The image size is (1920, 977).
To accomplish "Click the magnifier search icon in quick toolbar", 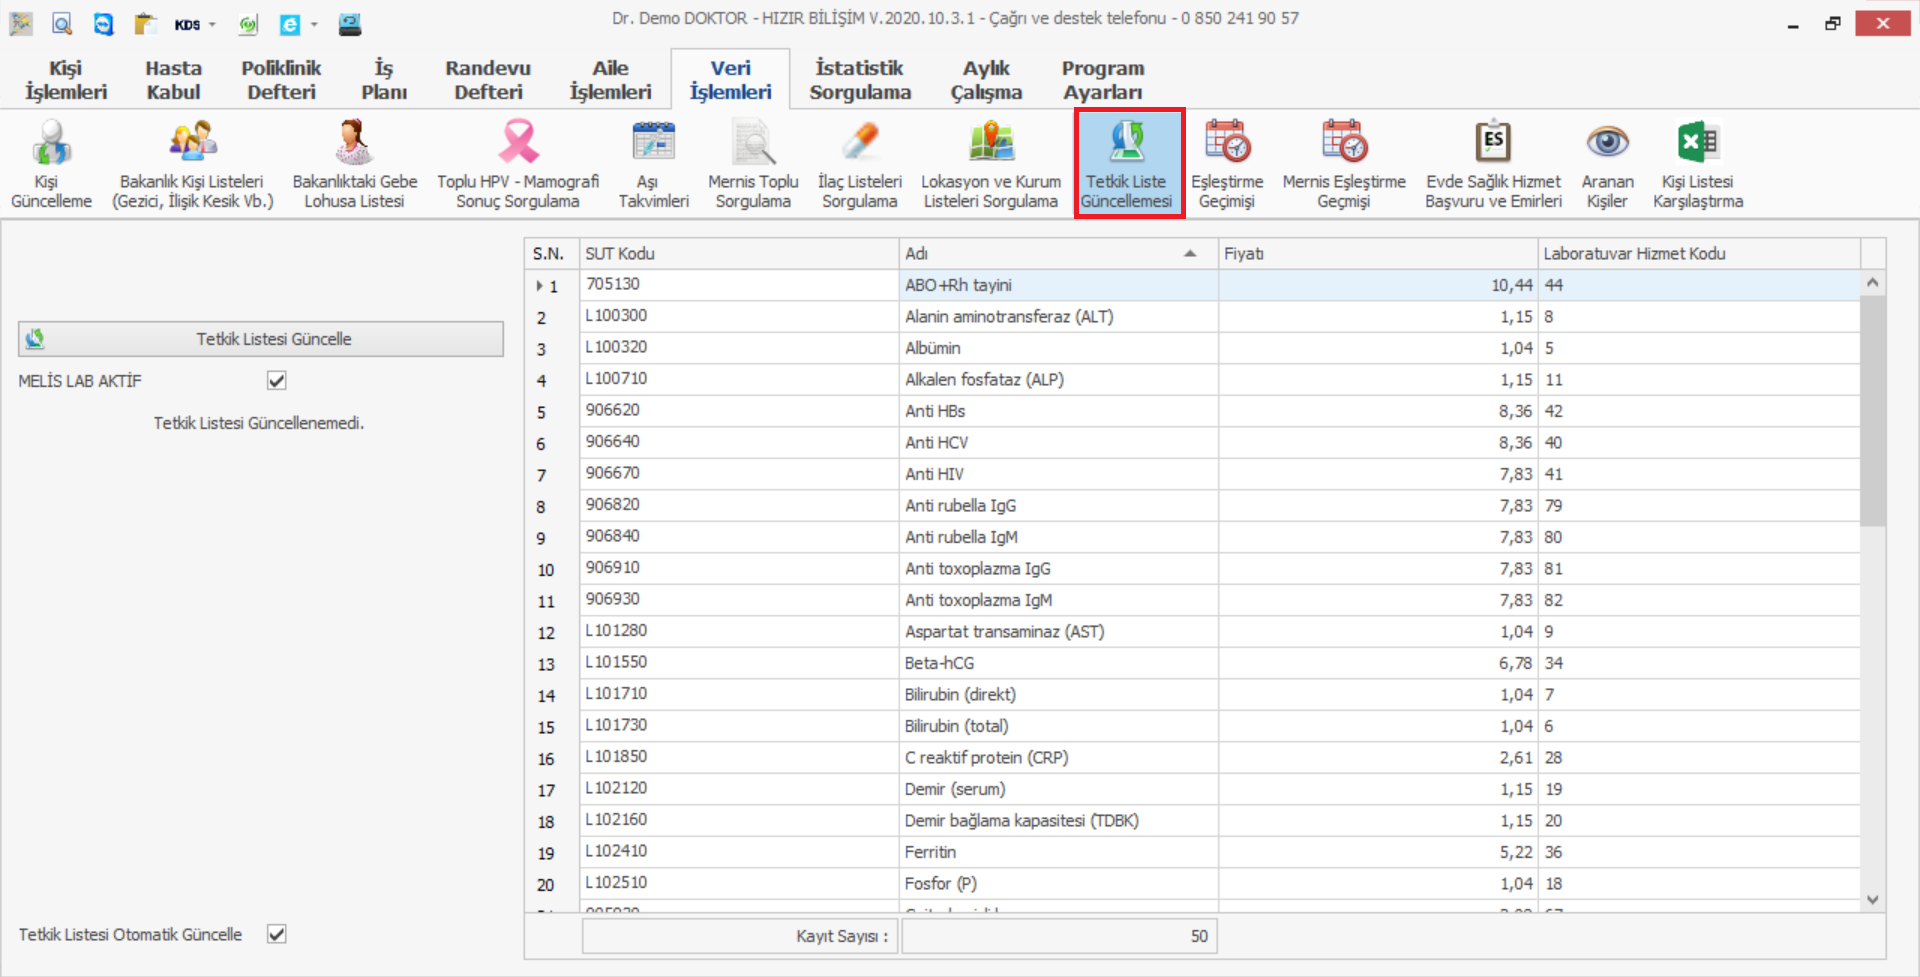I will pos(62,24).
